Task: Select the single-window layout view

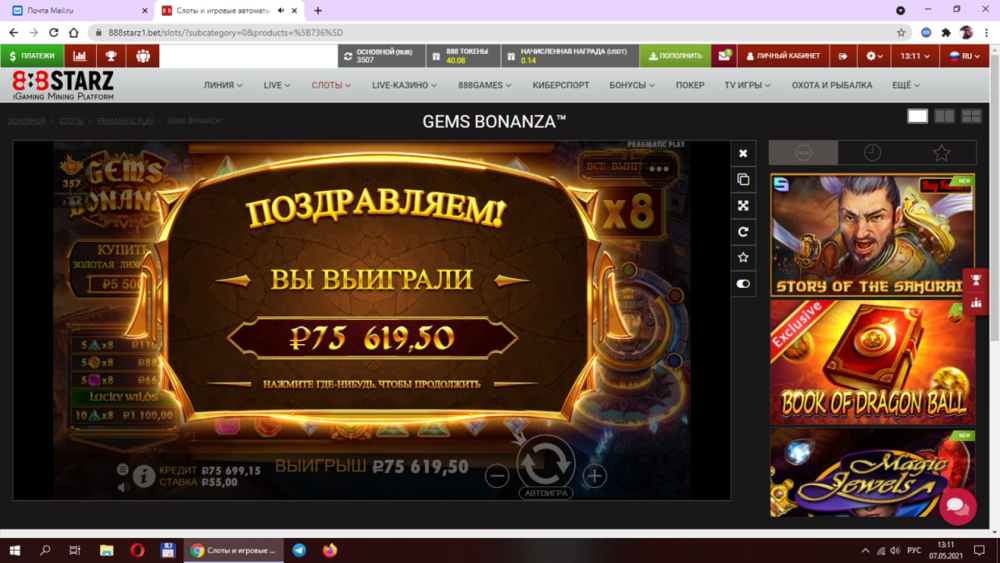Action: tap(917, 116)
